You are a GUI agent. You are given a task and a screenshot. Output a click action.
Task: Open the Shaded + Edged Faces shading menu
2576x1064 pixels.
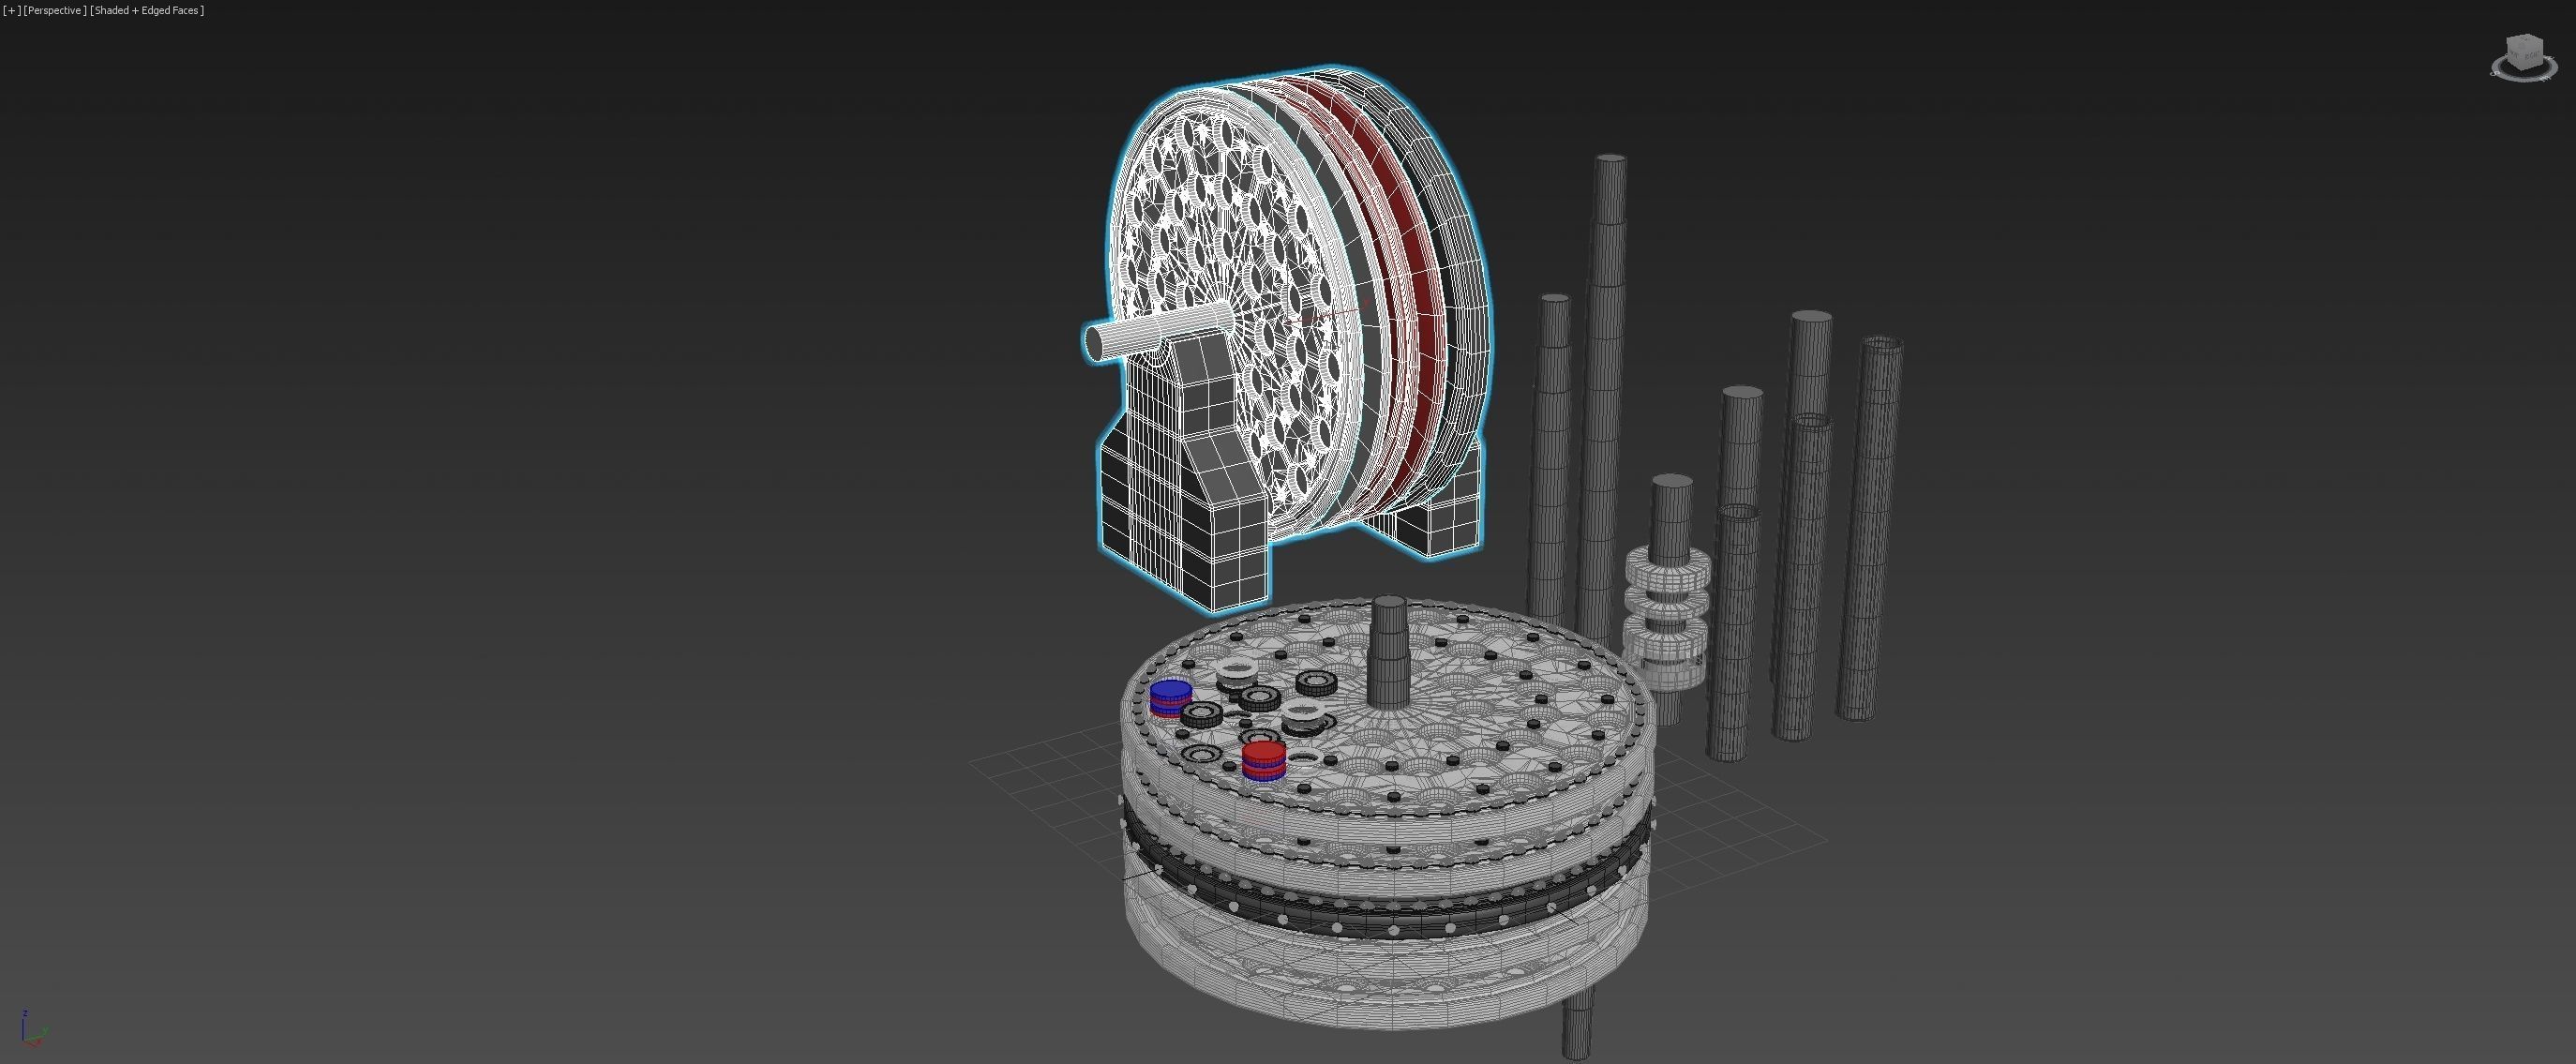coord(147,10)
